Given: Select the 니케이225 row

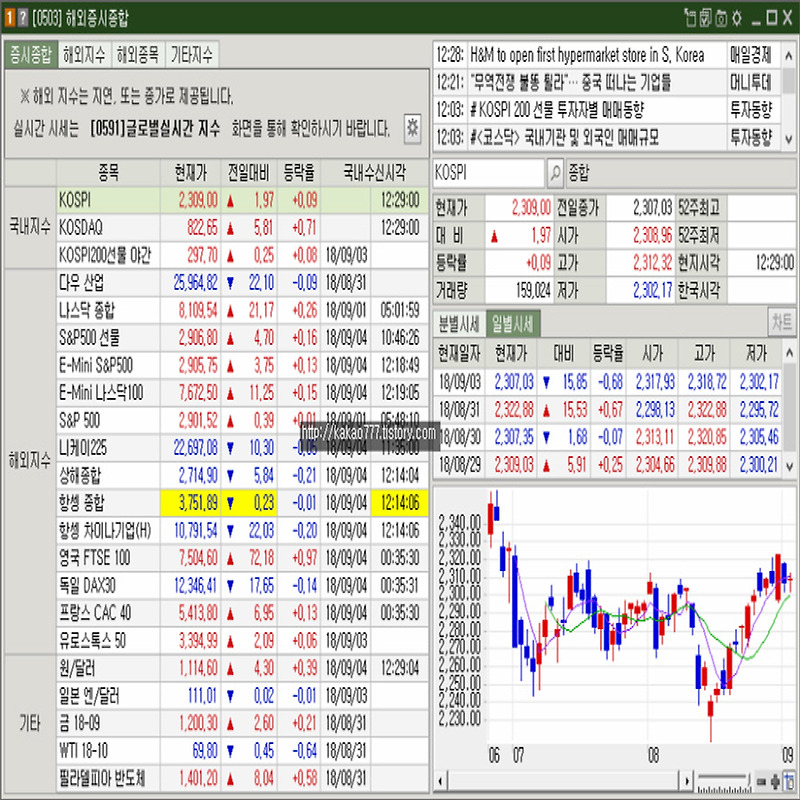Looking at the screenshot, I should pos(242,448).
